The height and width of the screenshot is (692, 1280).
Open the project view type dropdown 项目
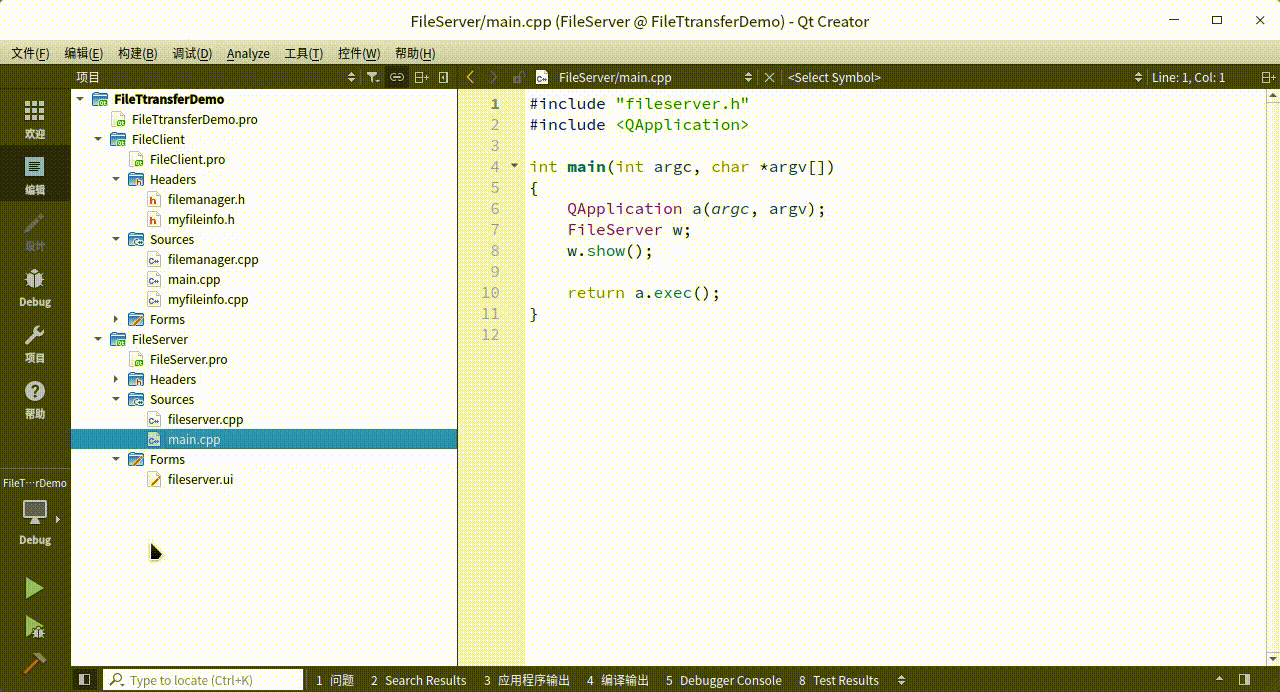pyautogui.click(x=215, y=77)
